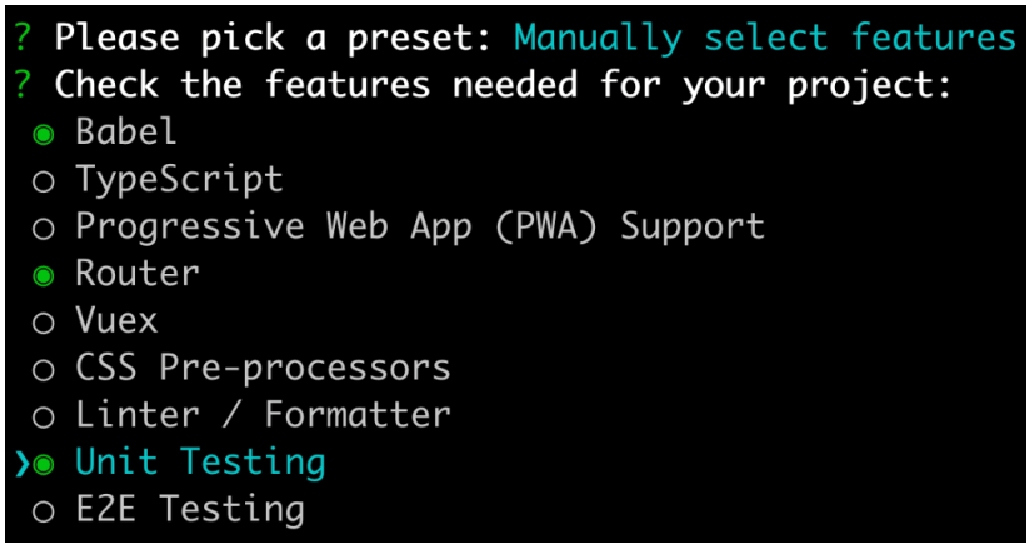Viewport: 1033px width, 550px height.
Task: Enable the CSS Pre-processors circle
Action: pyautogui.click(x=43, y=370)
